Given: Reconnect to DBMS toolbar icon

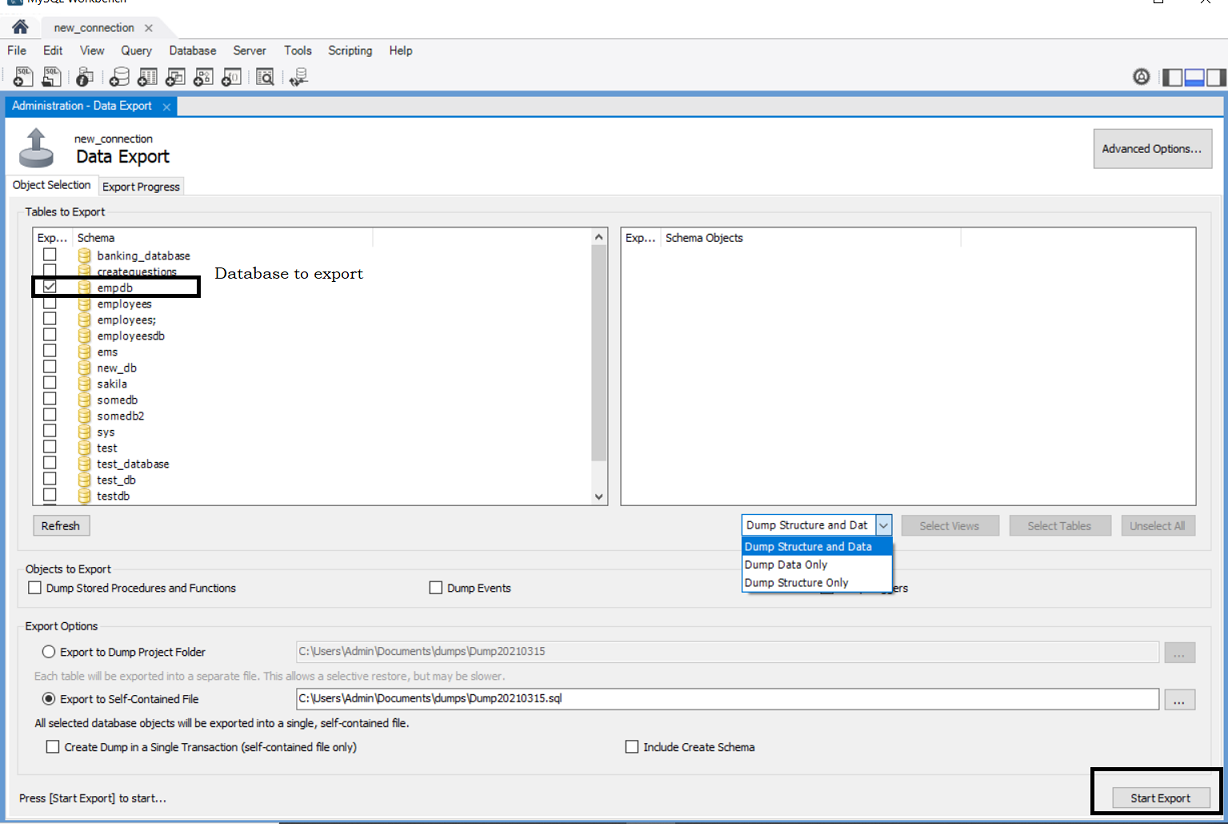Looking at the screenshot, I should pyautogui.click(x=298, y=76).
